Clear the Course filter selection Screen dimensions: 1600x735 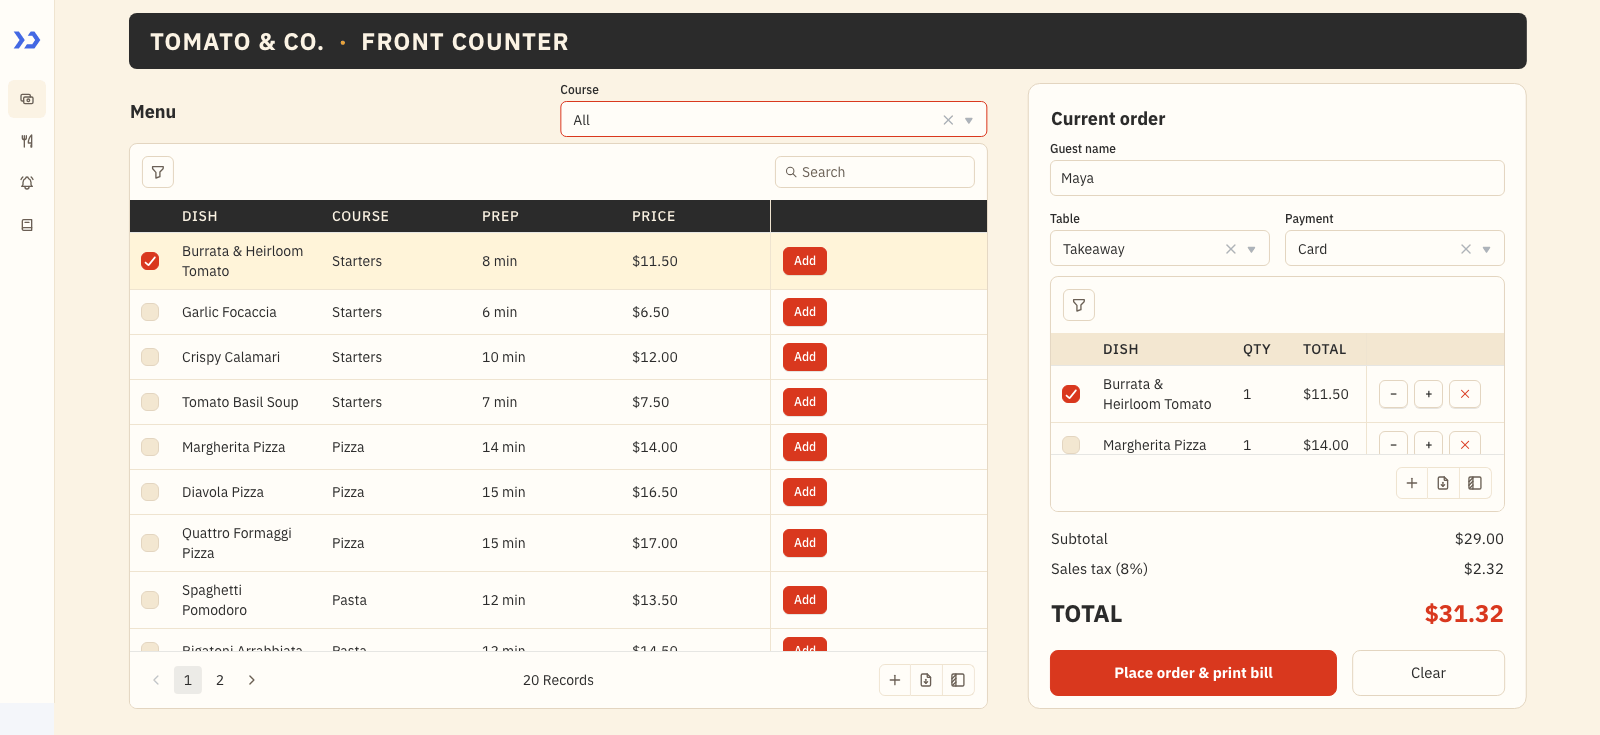point(948,120)
